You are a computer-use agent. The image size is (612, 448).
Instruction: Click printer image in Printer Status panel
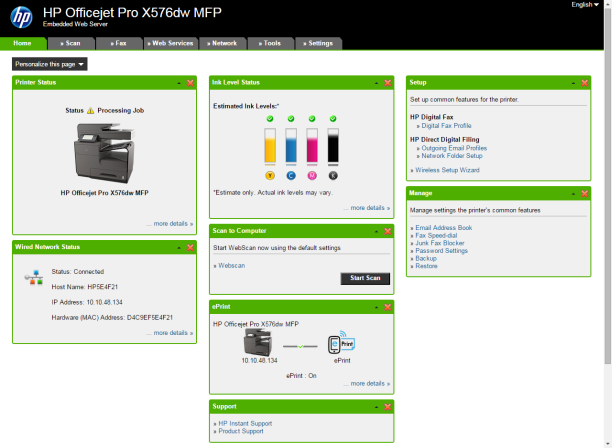tap(105, 153)
